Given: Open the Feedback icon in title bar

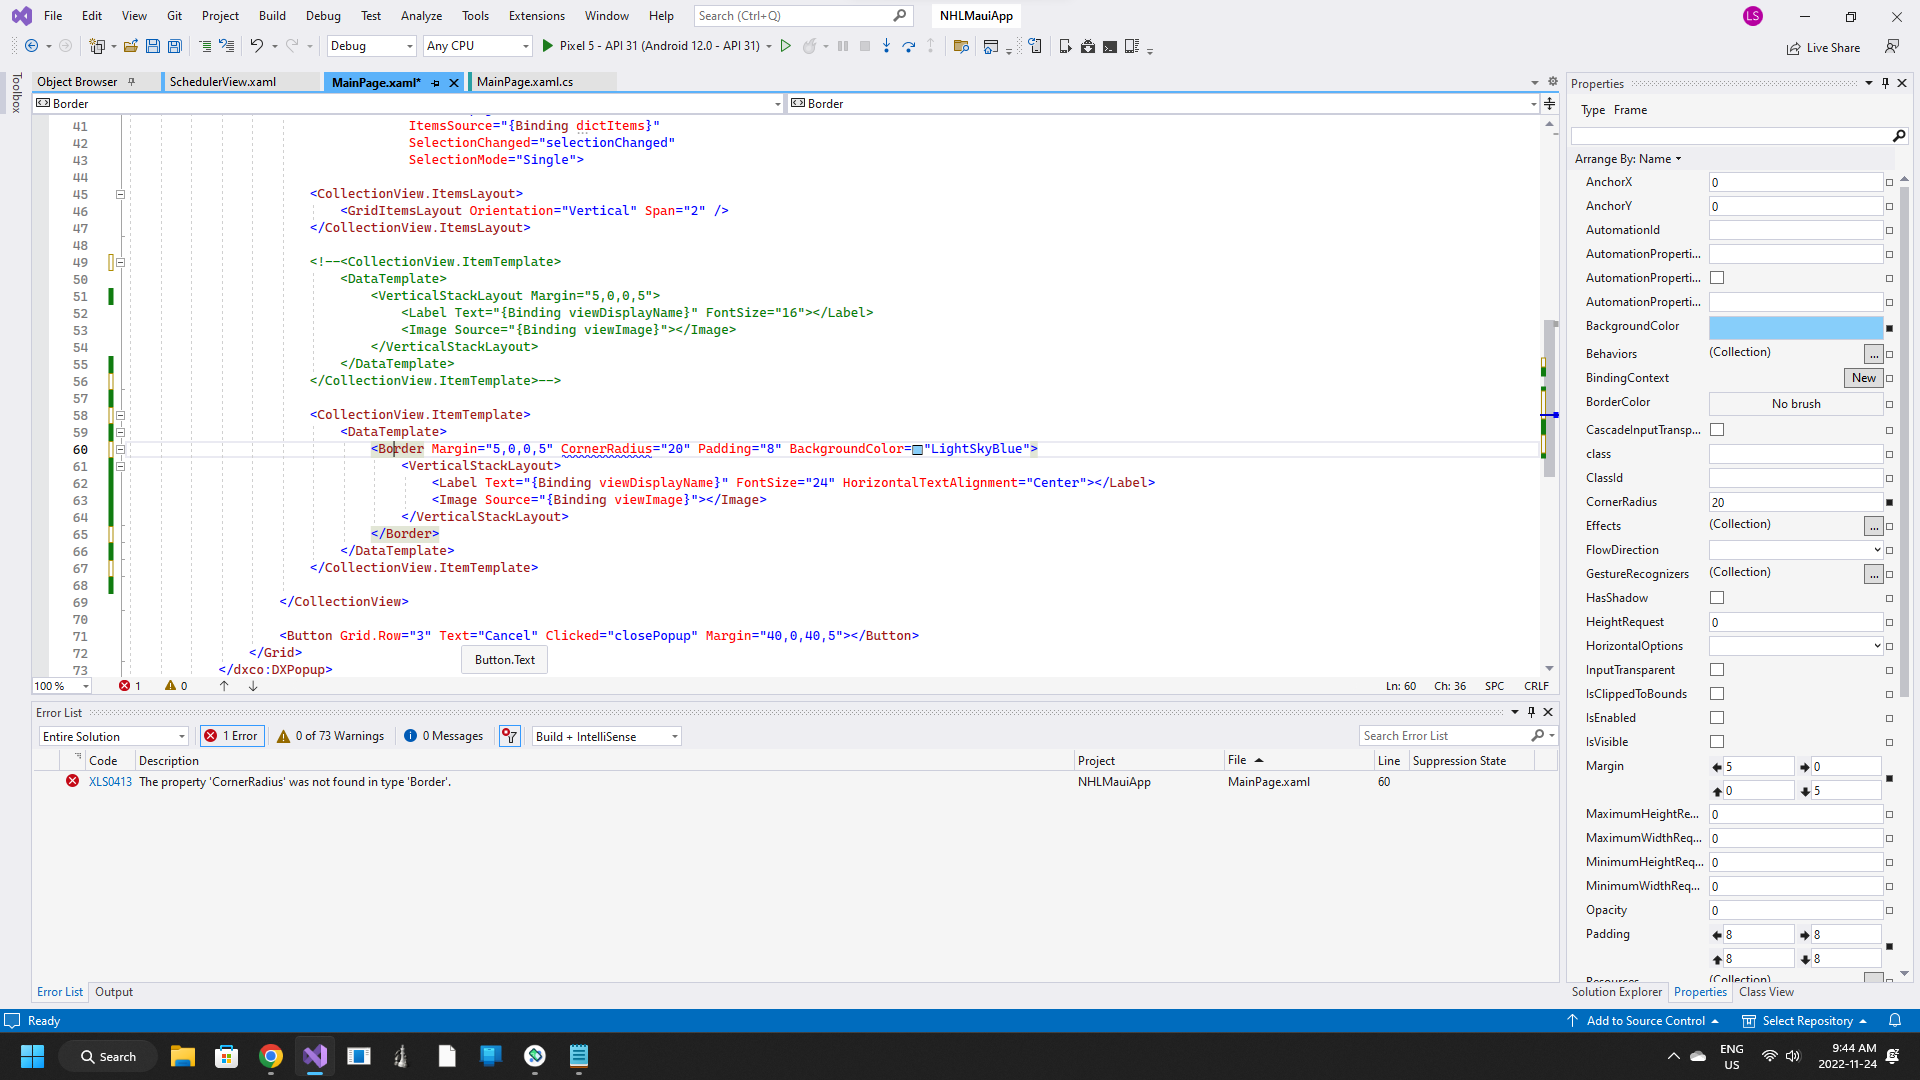Looking at the screenshot, I should 1892,46.
